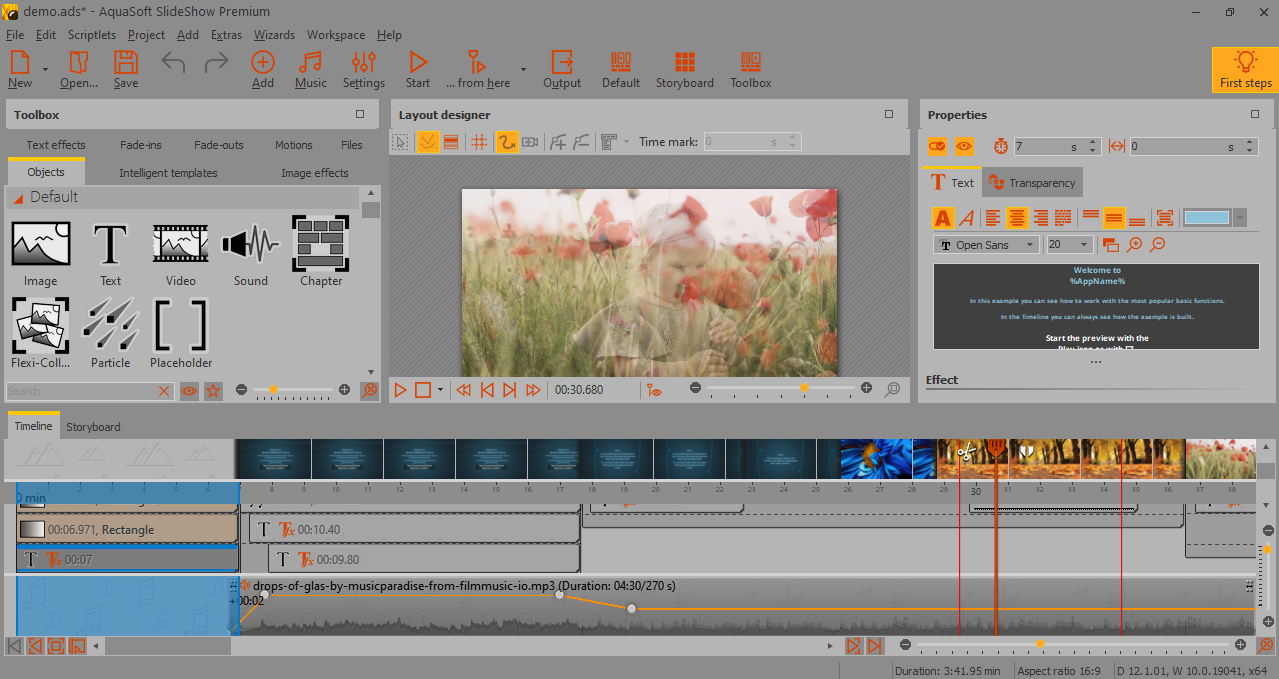
Task: Open the File menu
Action: pos(15,34)
